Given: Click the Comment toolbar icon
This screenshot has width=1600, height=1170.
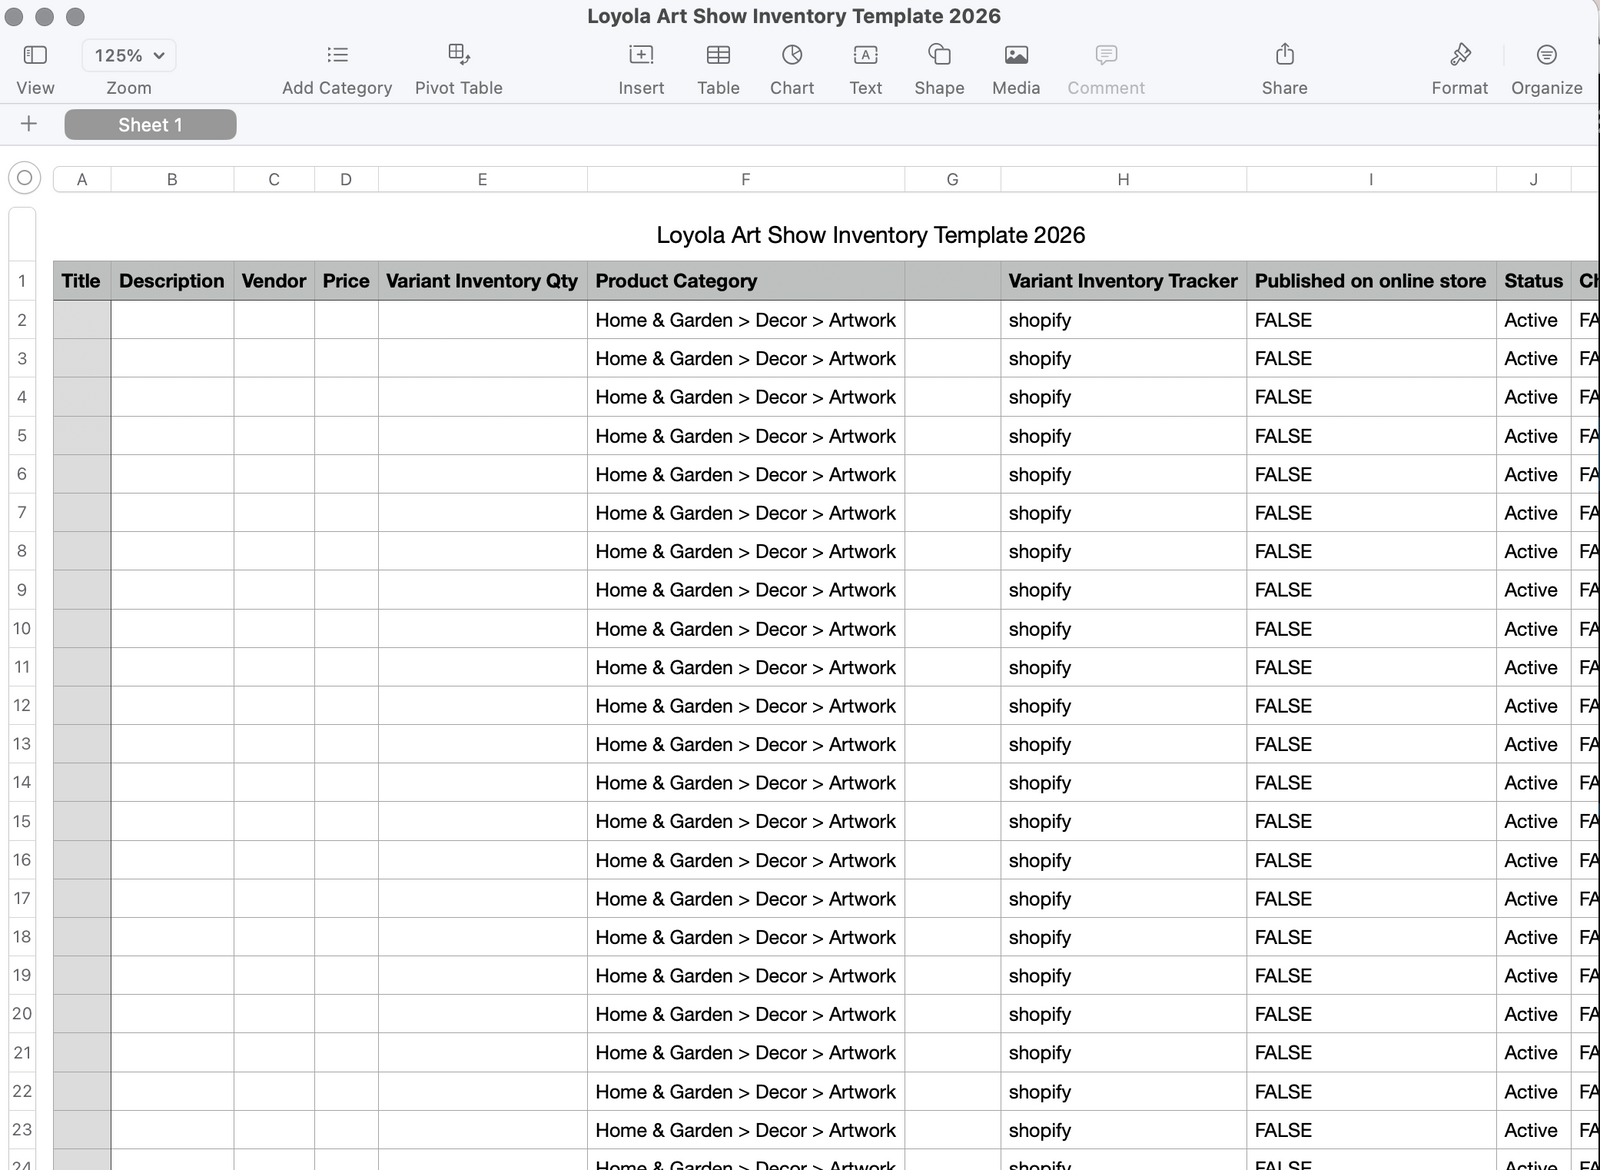Looking at the screenshot, I should tap(1106, 55).
